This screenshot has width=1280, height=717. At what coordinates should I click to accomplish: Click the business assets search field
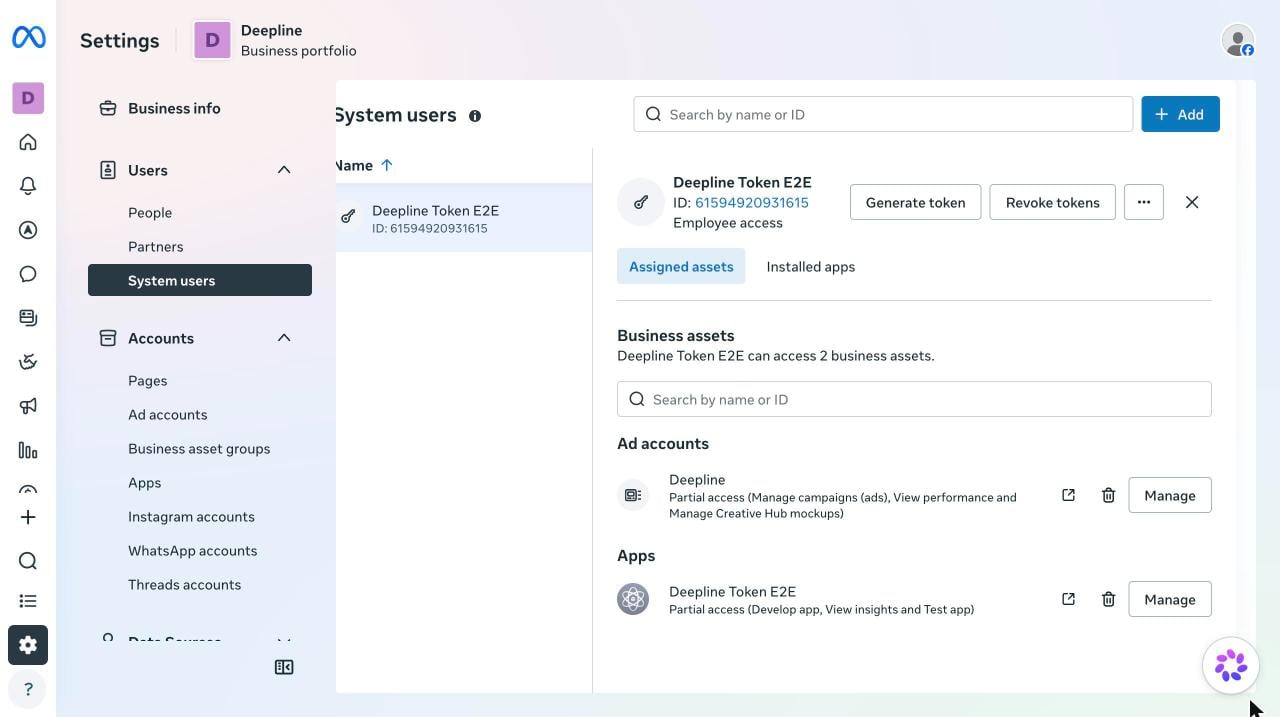pos(914,399)
